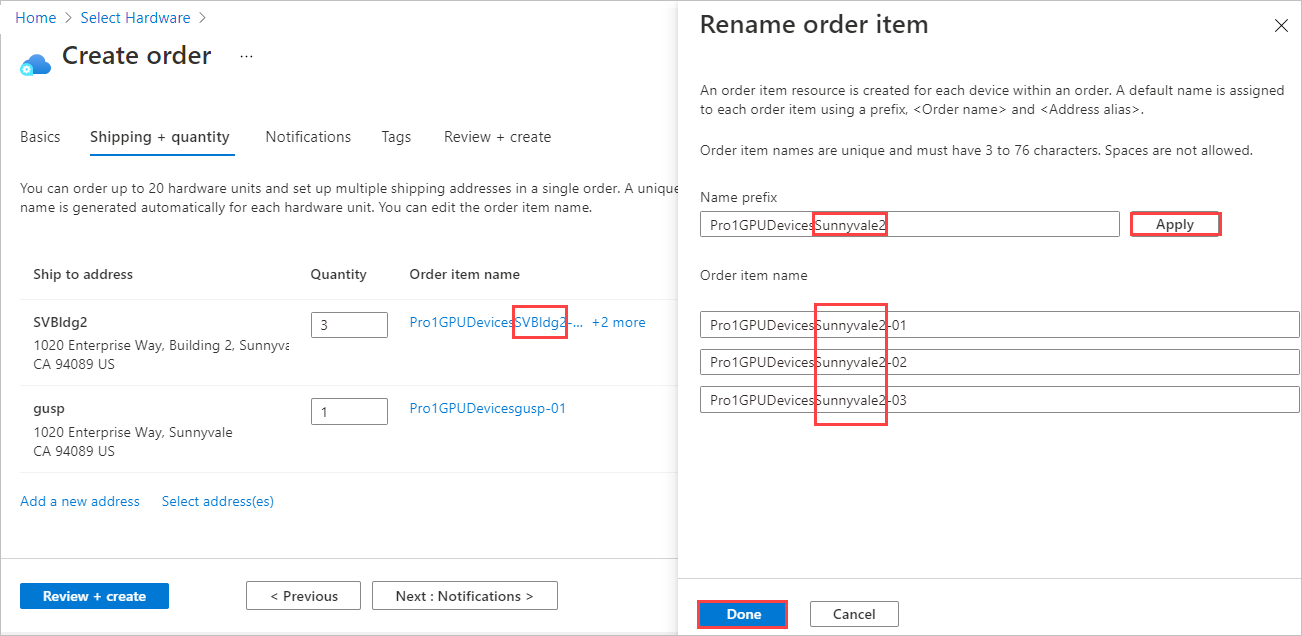The height and width of the screenshot is (636, 1302).
Task: Open Select address(es)
Action: point(217,500)
